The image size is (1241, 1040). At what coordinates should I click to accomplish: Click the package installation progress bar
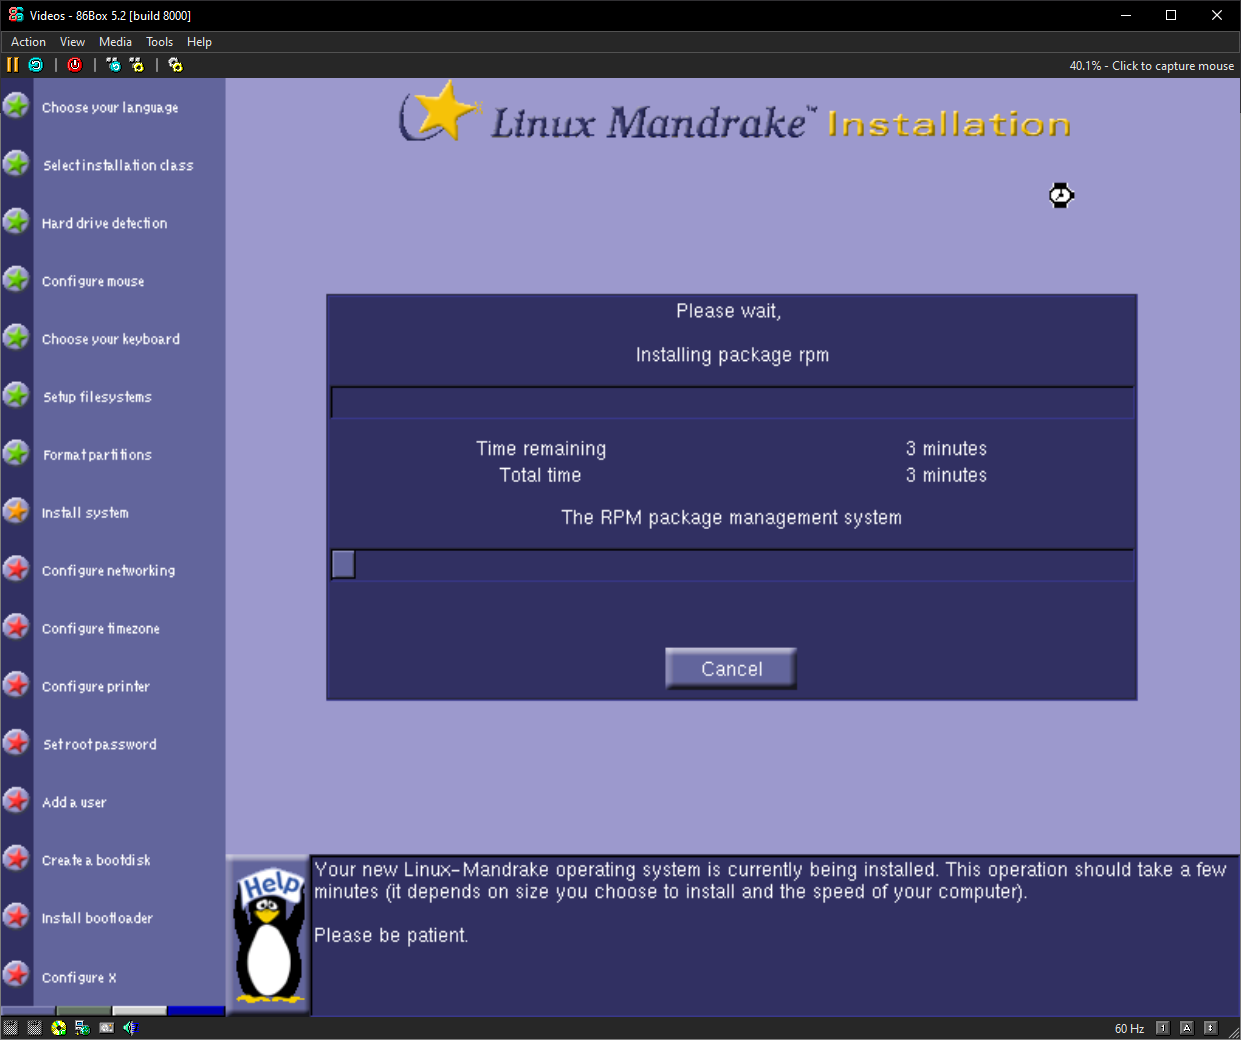(x=732, y=403)
